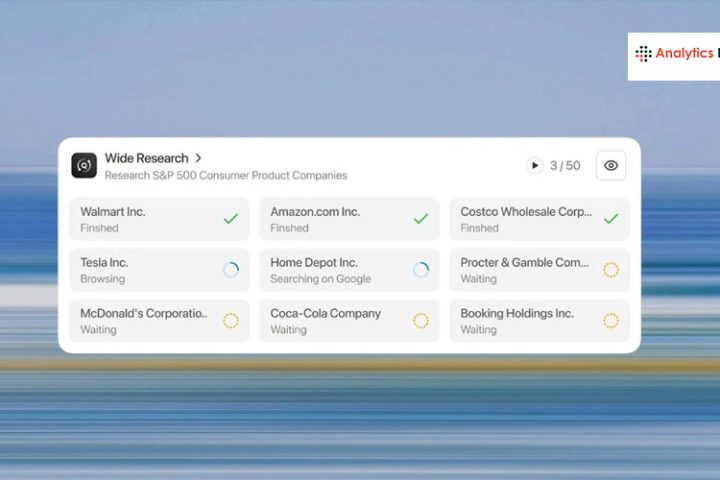Click the Research S&P 500 Consumer Product Companies subtitle
This screenshot has width=720, height=480.
(x=226, y=175)
